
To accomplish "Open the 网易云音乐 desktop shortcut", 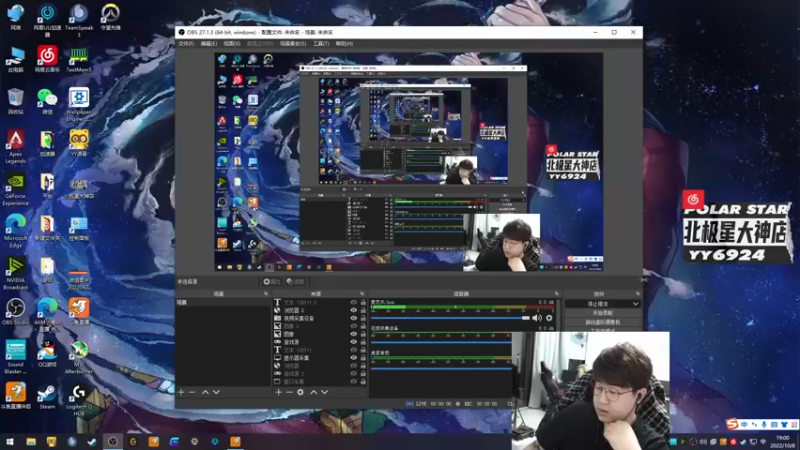I will click(x=47, y=59).
